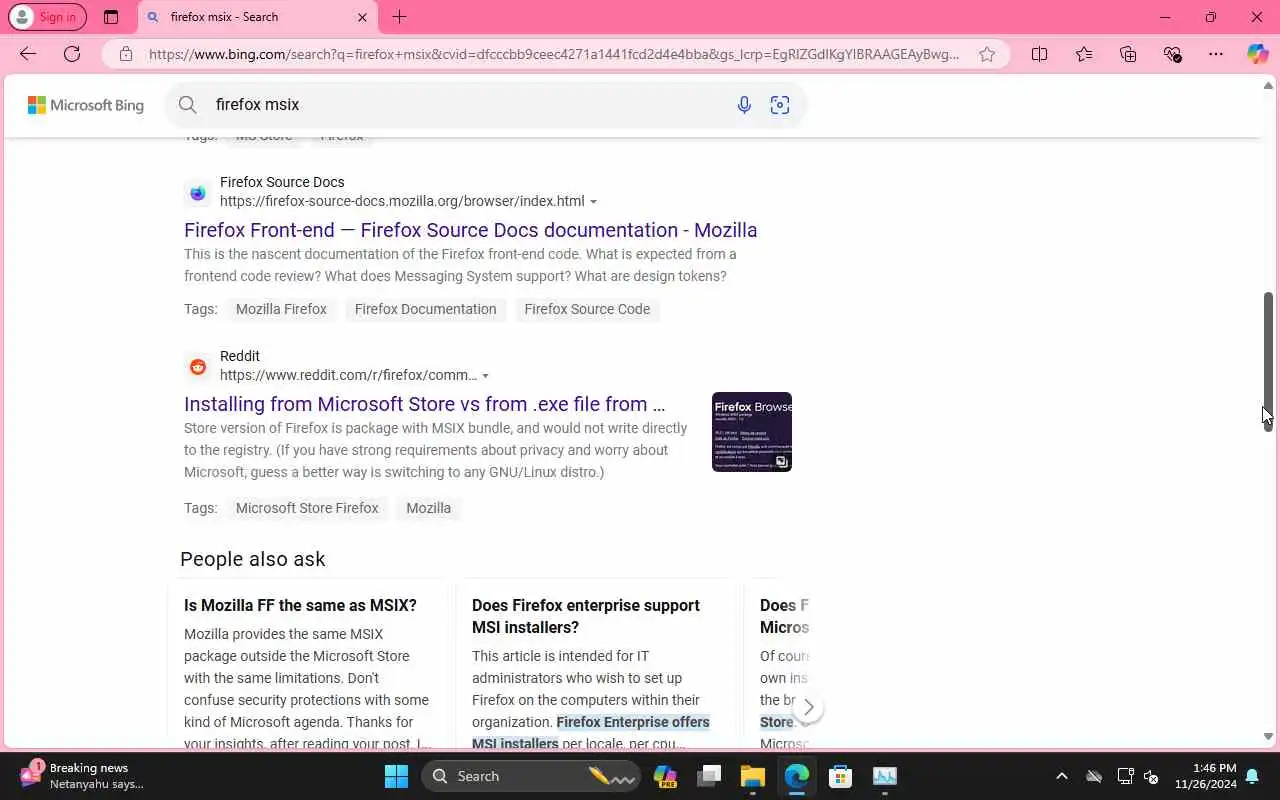Viewport: 1280px width, 800px height.
Task: Open Copilot preview taskbar icon
Action: [x=665, y=776]
